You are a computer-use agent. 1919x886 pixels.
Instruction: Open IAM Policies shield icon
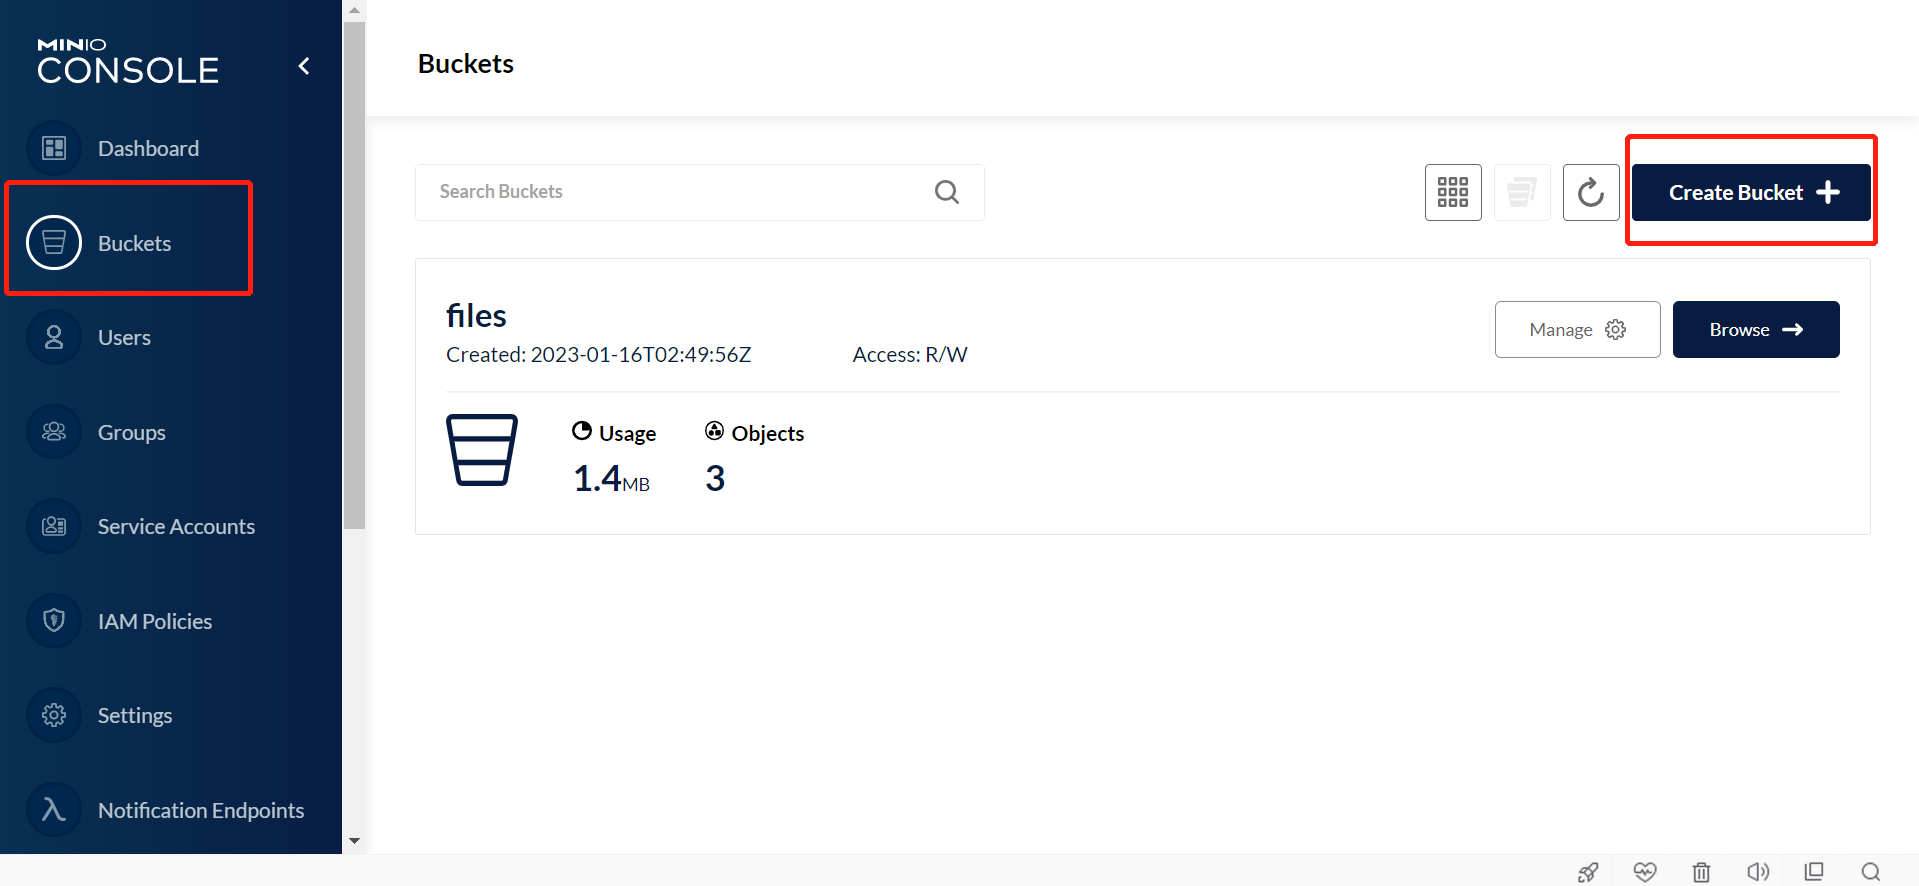pos(54,621)
